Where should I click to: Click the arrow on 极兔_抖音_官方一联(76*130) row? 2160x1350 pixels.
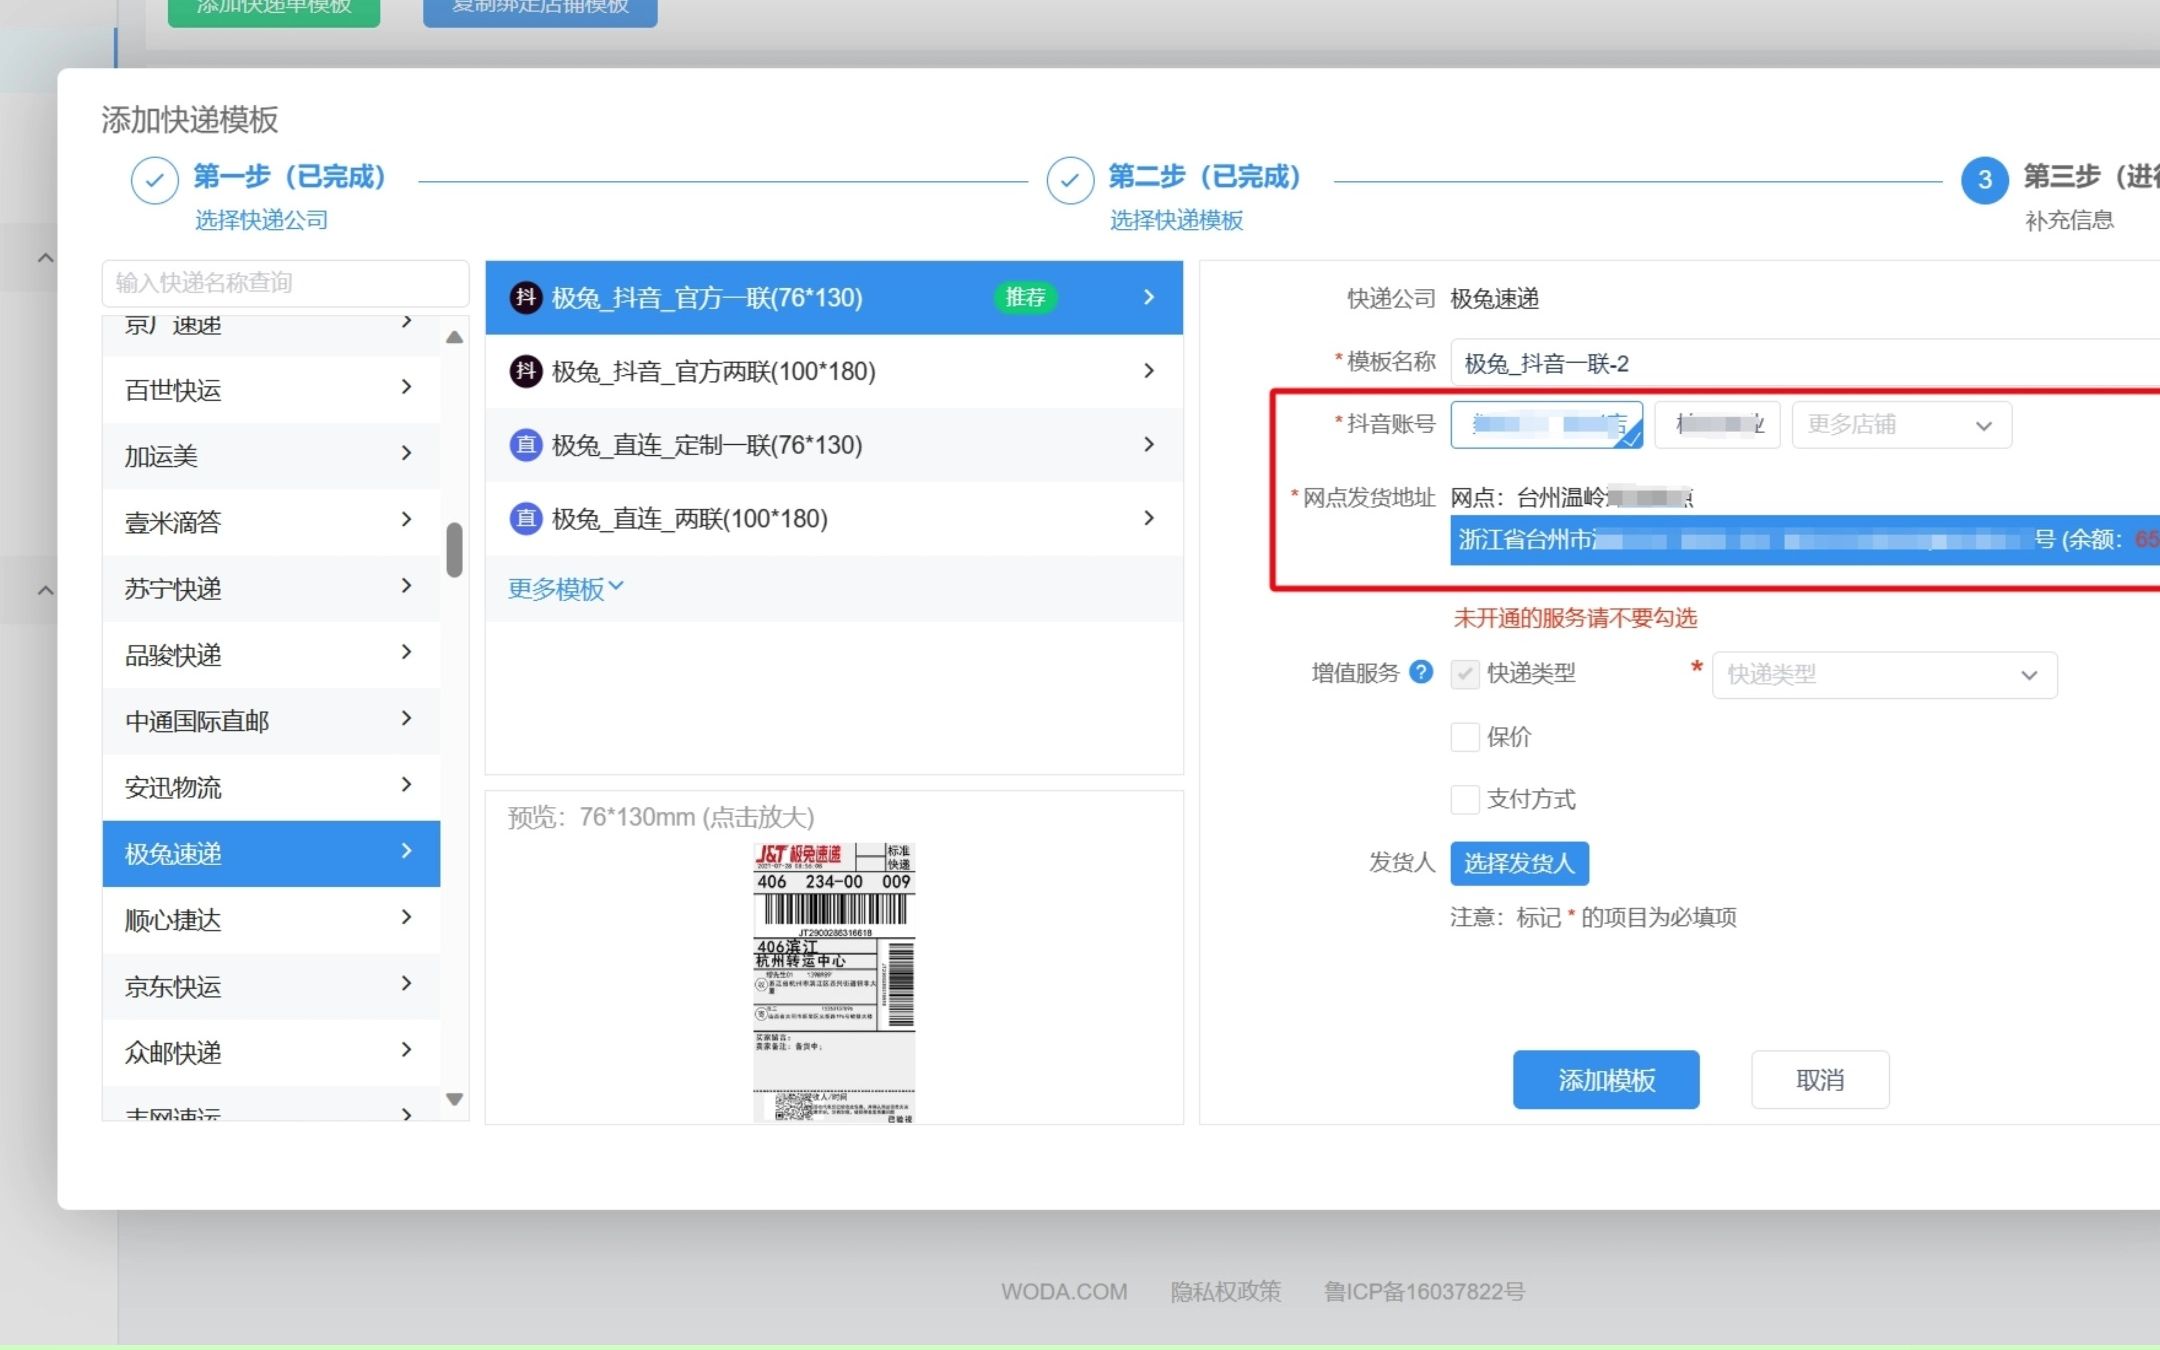coord(1149,297)
